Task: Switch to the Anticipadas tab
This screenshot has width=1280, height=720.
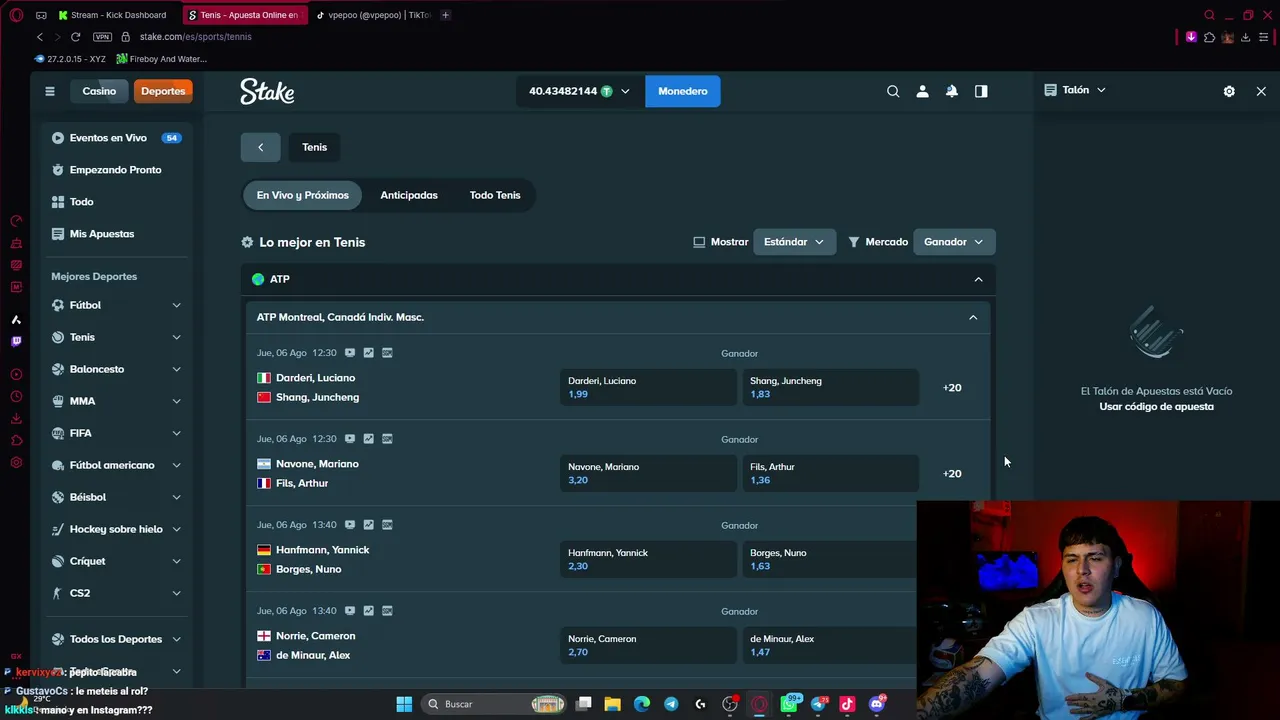Action: (x=409, y=195)
